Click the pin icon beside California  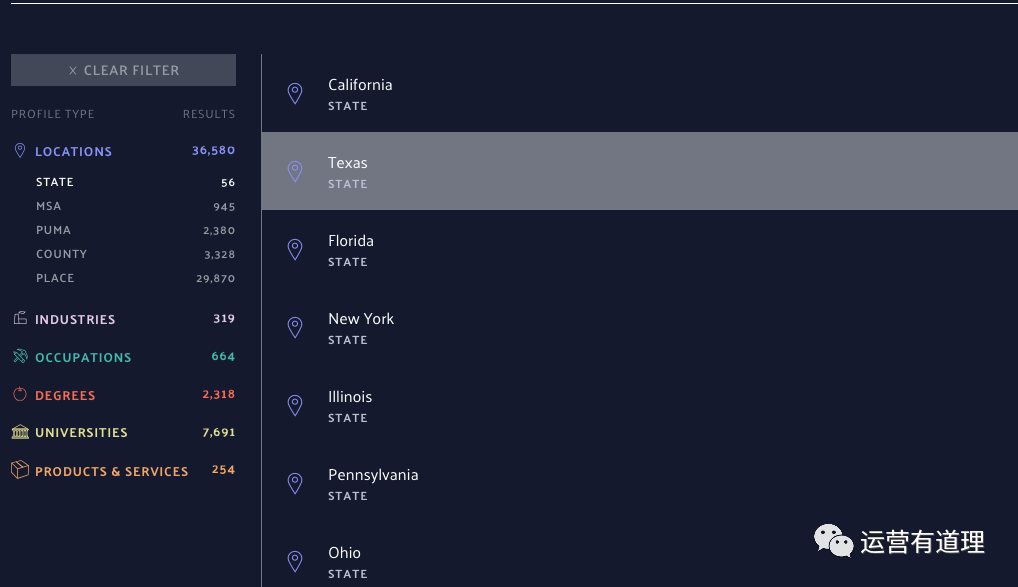295,94
